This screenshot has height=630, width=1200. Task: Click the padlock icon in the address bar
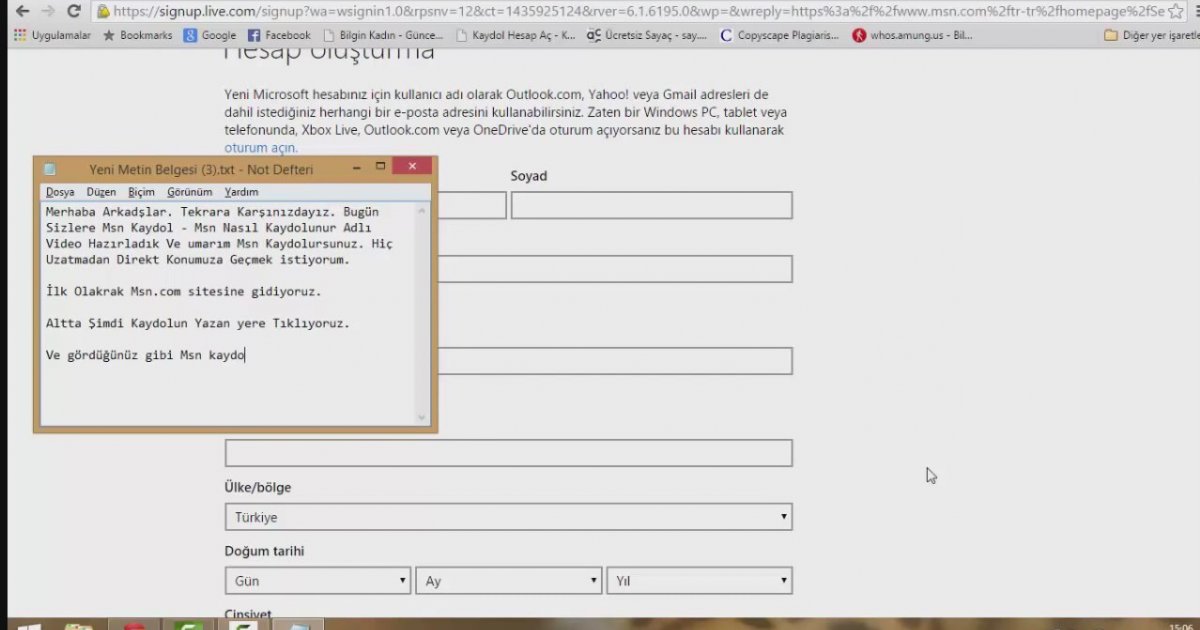(x=103, y=12)
